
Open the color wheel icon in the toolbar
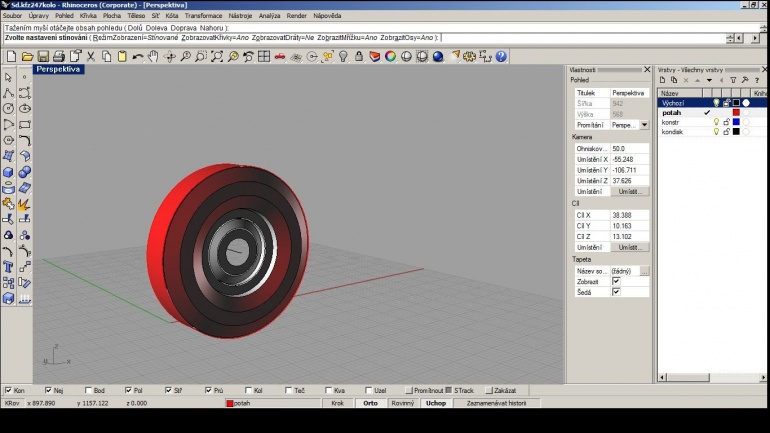pyautogui.click(x=390, y=56)
